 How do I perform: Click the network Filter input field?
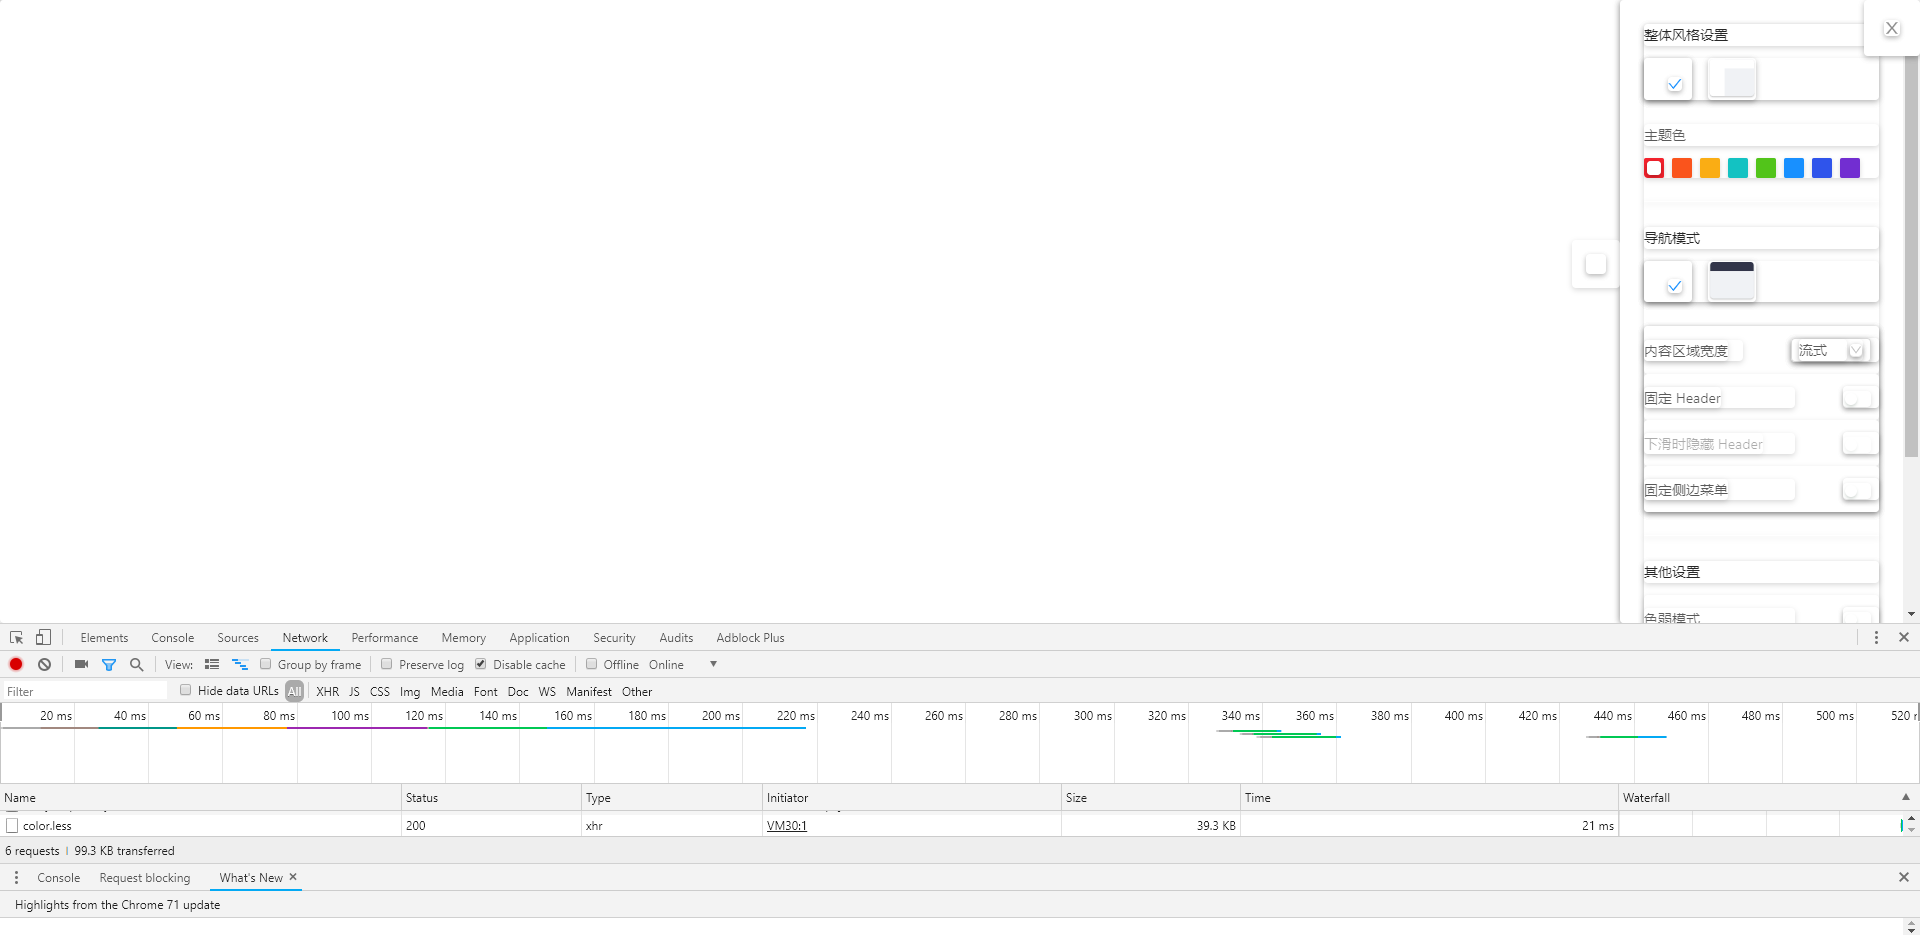click(85, 691)
